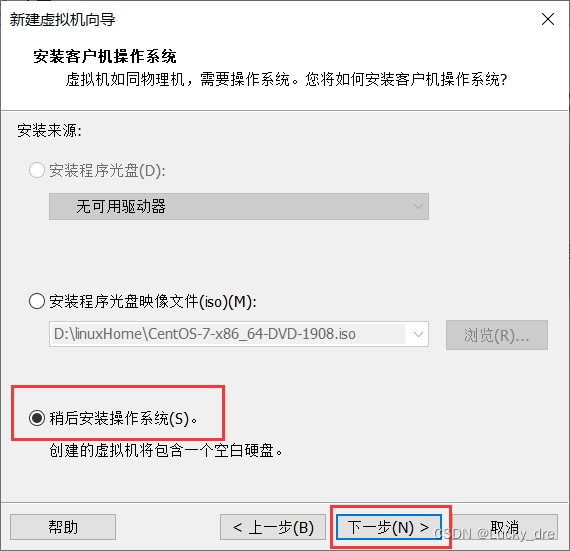
Task: Go back with 上一步(B)
Action: tap(273, 527)
